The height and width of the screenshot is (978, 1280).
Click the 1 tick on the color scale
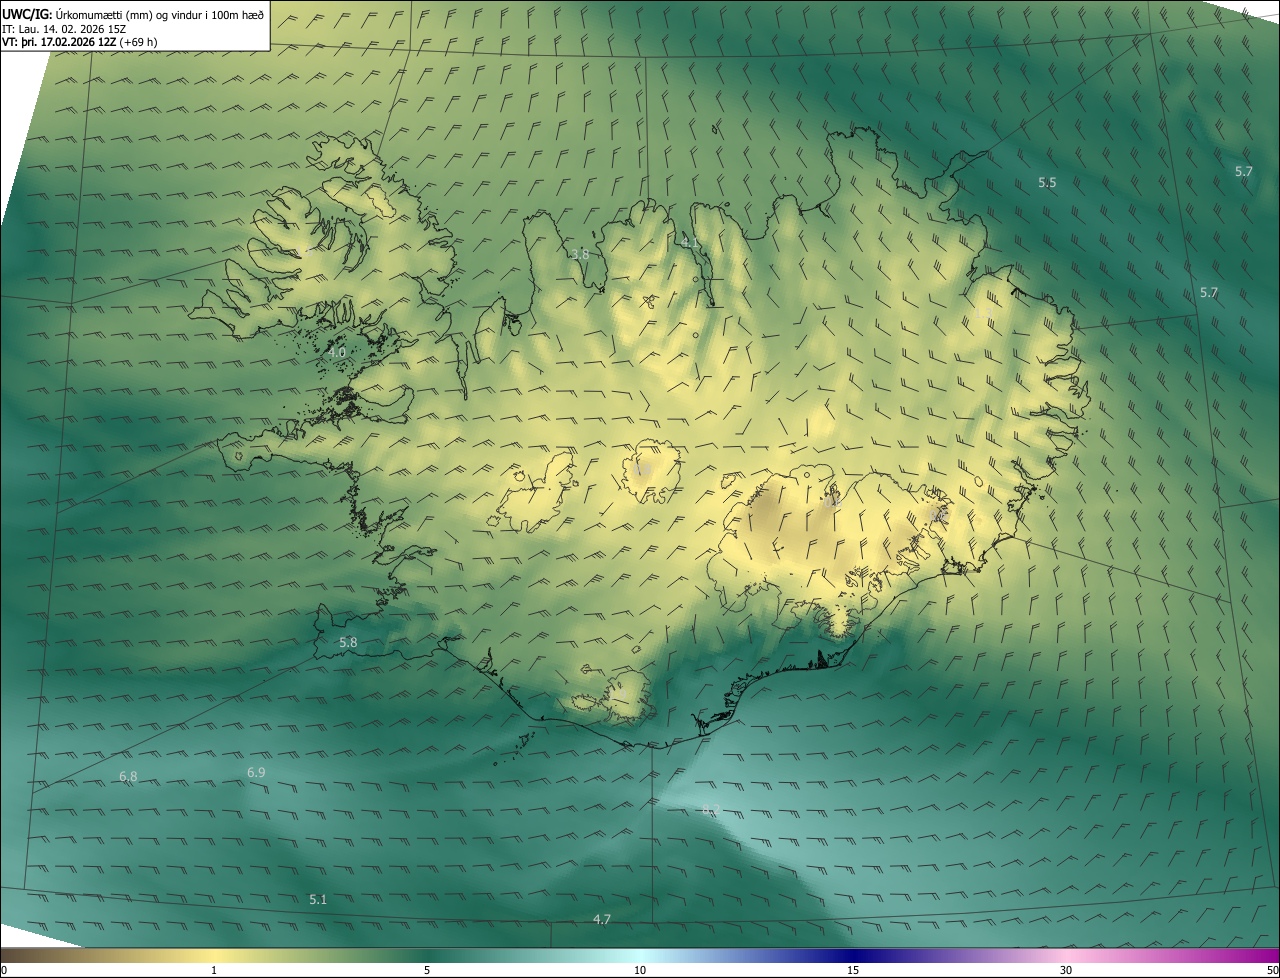214,970
